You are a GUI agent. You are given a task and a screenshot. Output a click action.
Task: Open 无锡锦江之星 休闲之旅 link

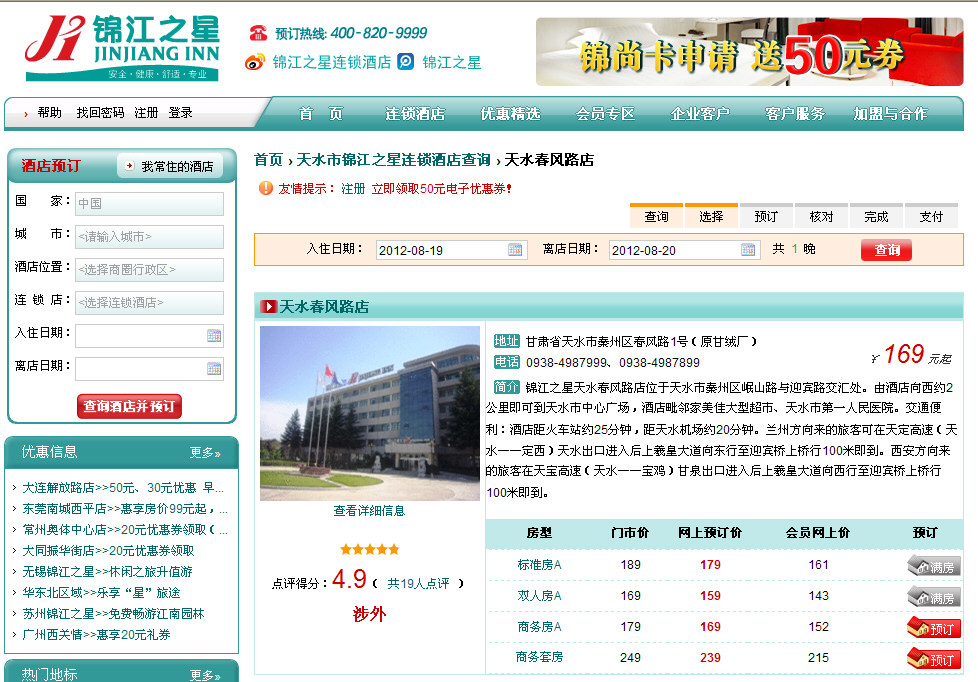coord(107,571)
